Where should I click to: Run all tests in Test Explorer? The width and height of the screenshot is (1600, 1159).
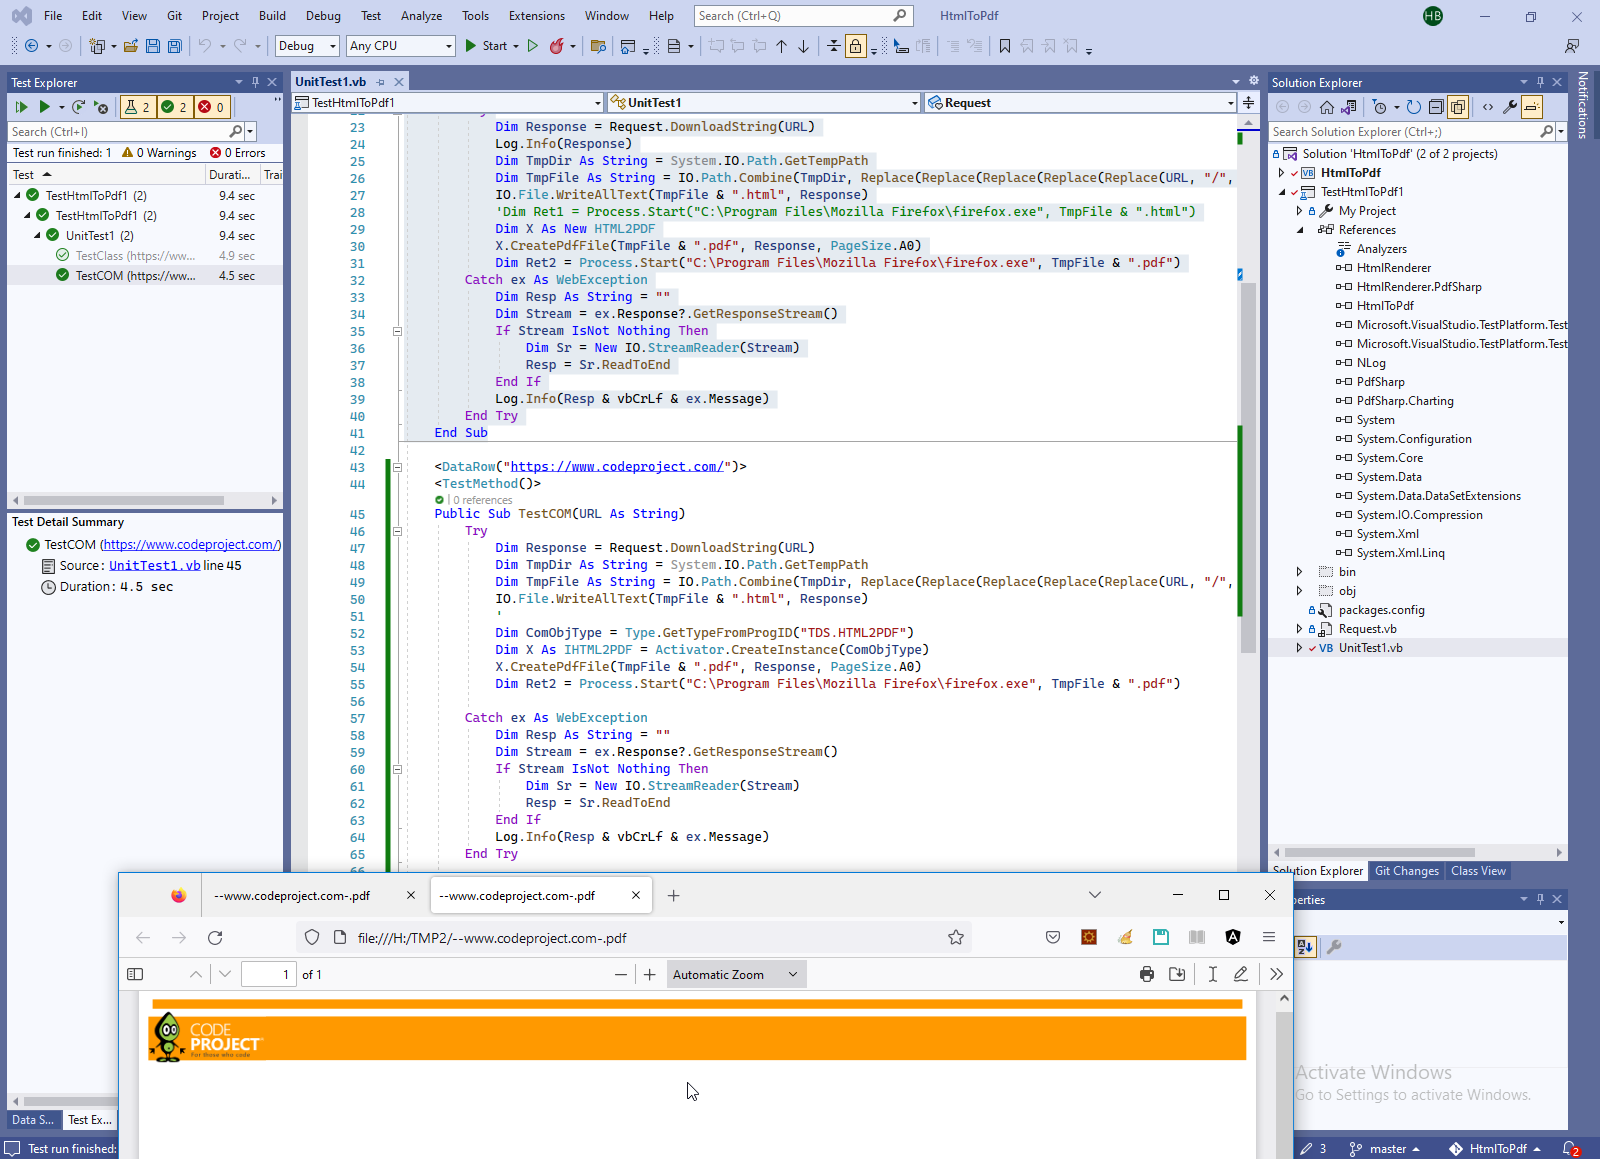pyautogui.click(x=21, y=107)
